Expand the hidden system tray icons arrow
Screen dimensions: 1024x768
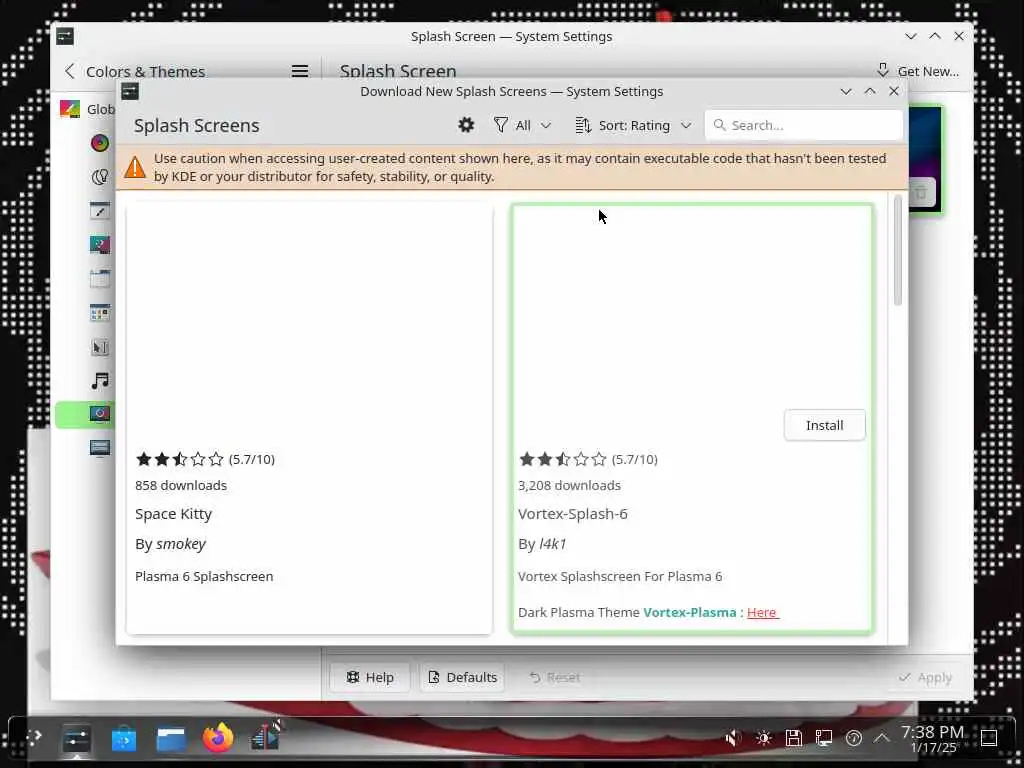coord(882,738)
